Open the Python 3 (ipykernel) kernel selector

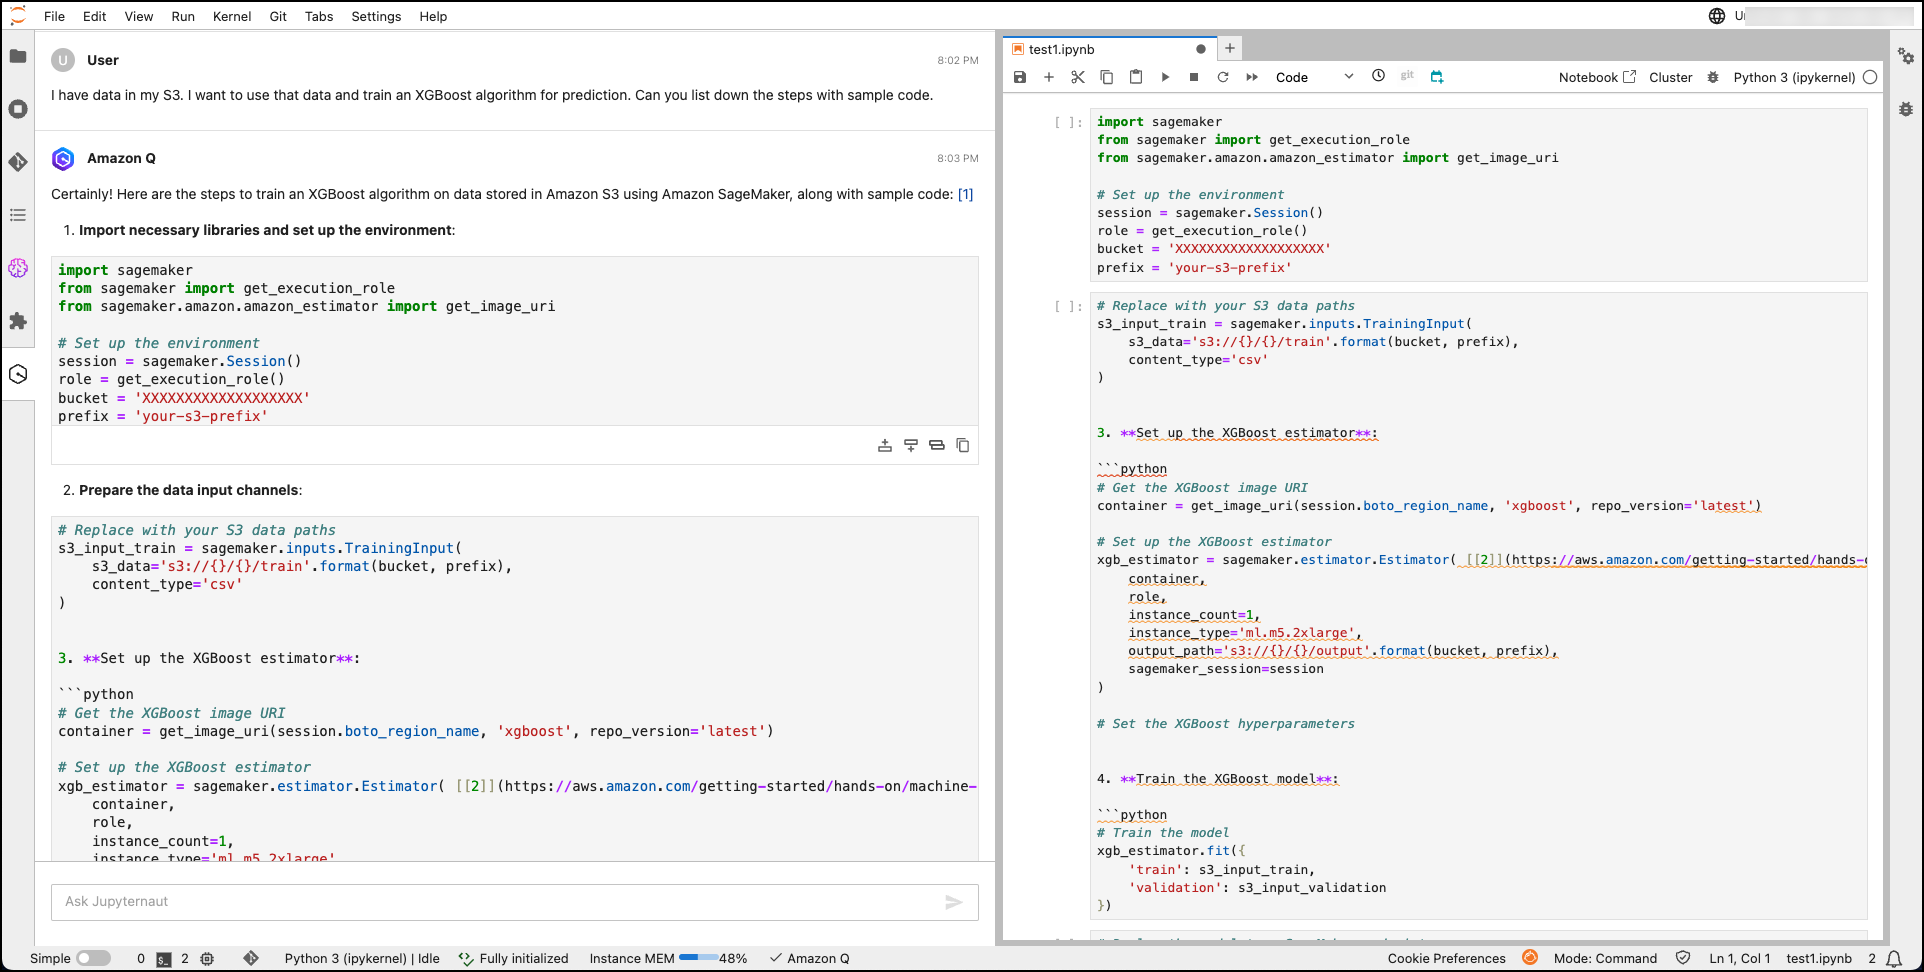point(1794,77)
